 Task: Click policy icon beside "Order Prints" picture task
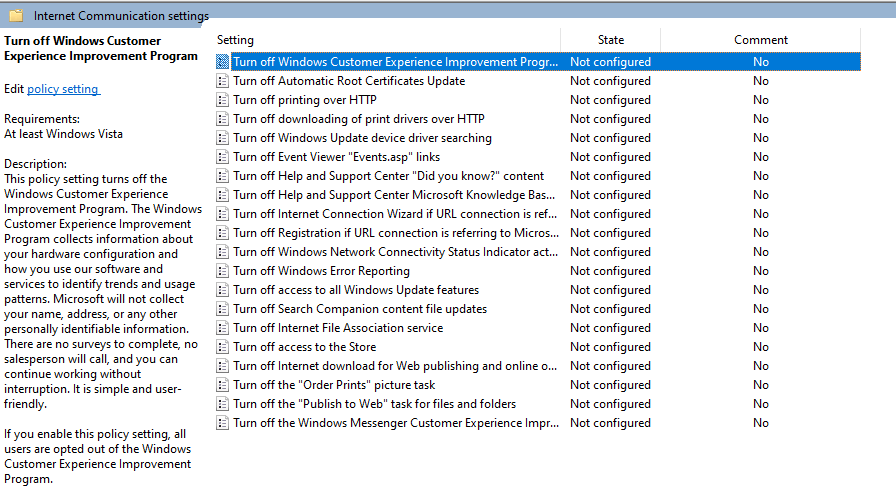(x=222, y=385)
